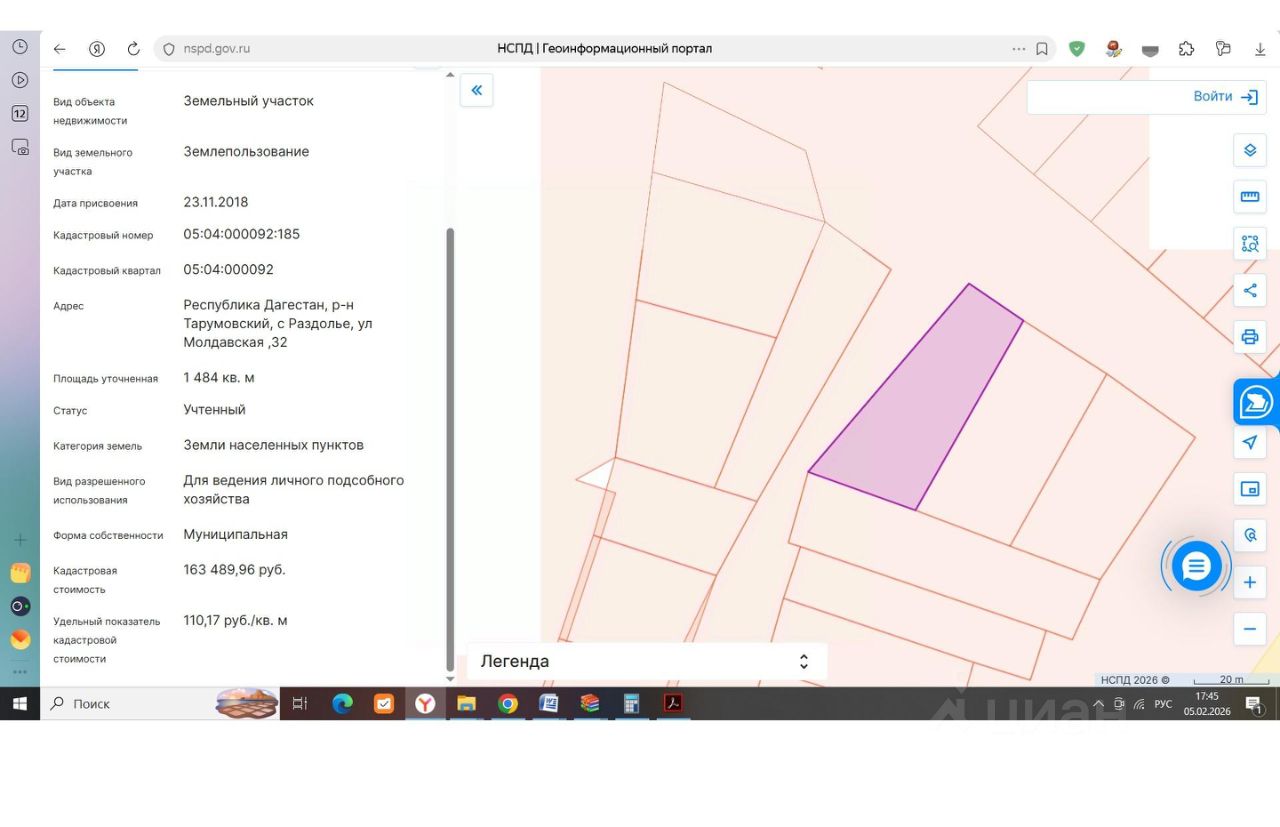This screenshot has width=1280, height=827.
Task: Click the parcel type Землепользование
Action: coord(246,151)
